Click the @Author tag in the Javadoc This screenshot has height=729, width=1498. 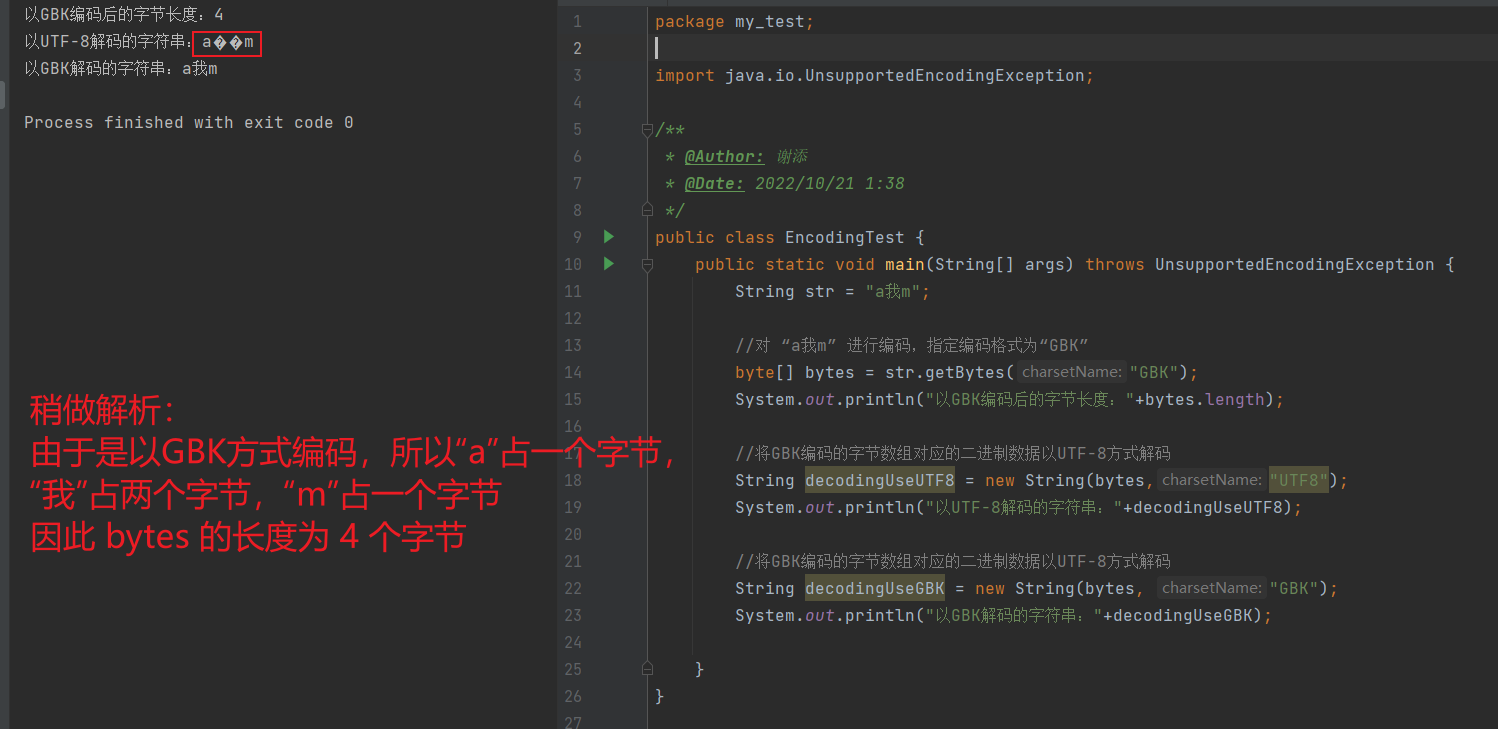point(725,156)
